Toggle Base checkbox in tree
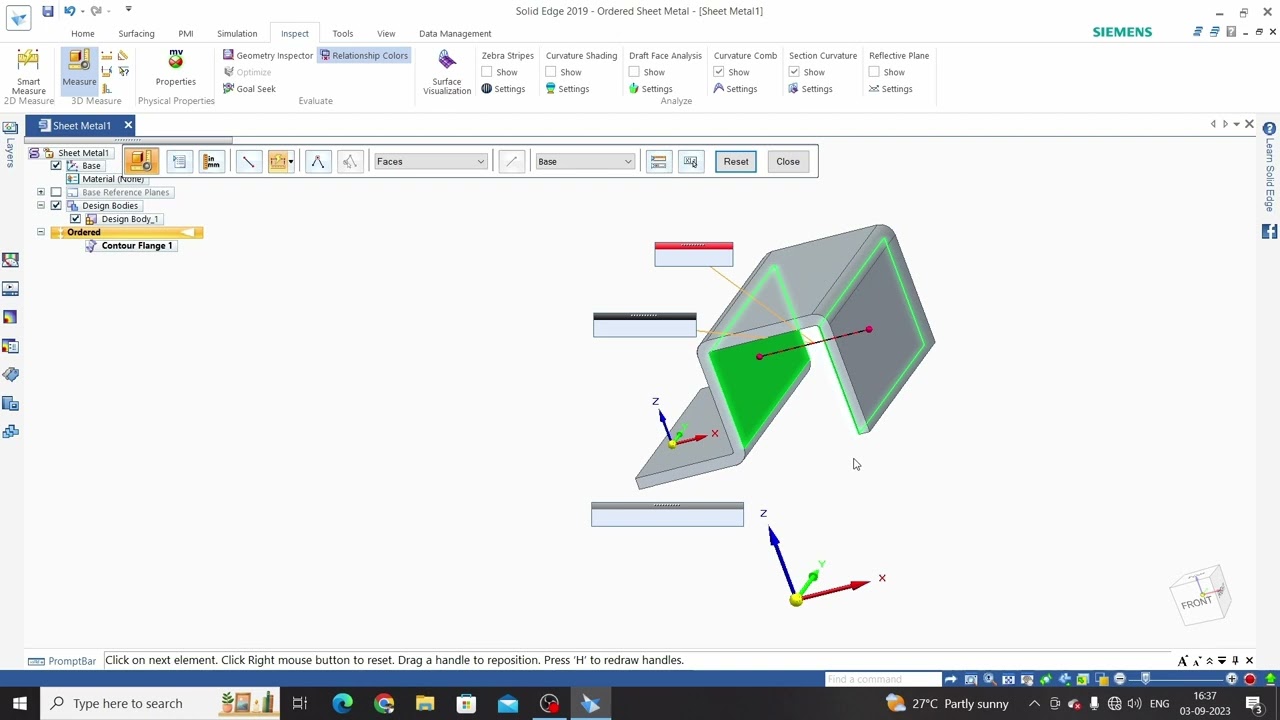Screen dimensions: 1280x720 pyautogui.click(x=56, y=165)
